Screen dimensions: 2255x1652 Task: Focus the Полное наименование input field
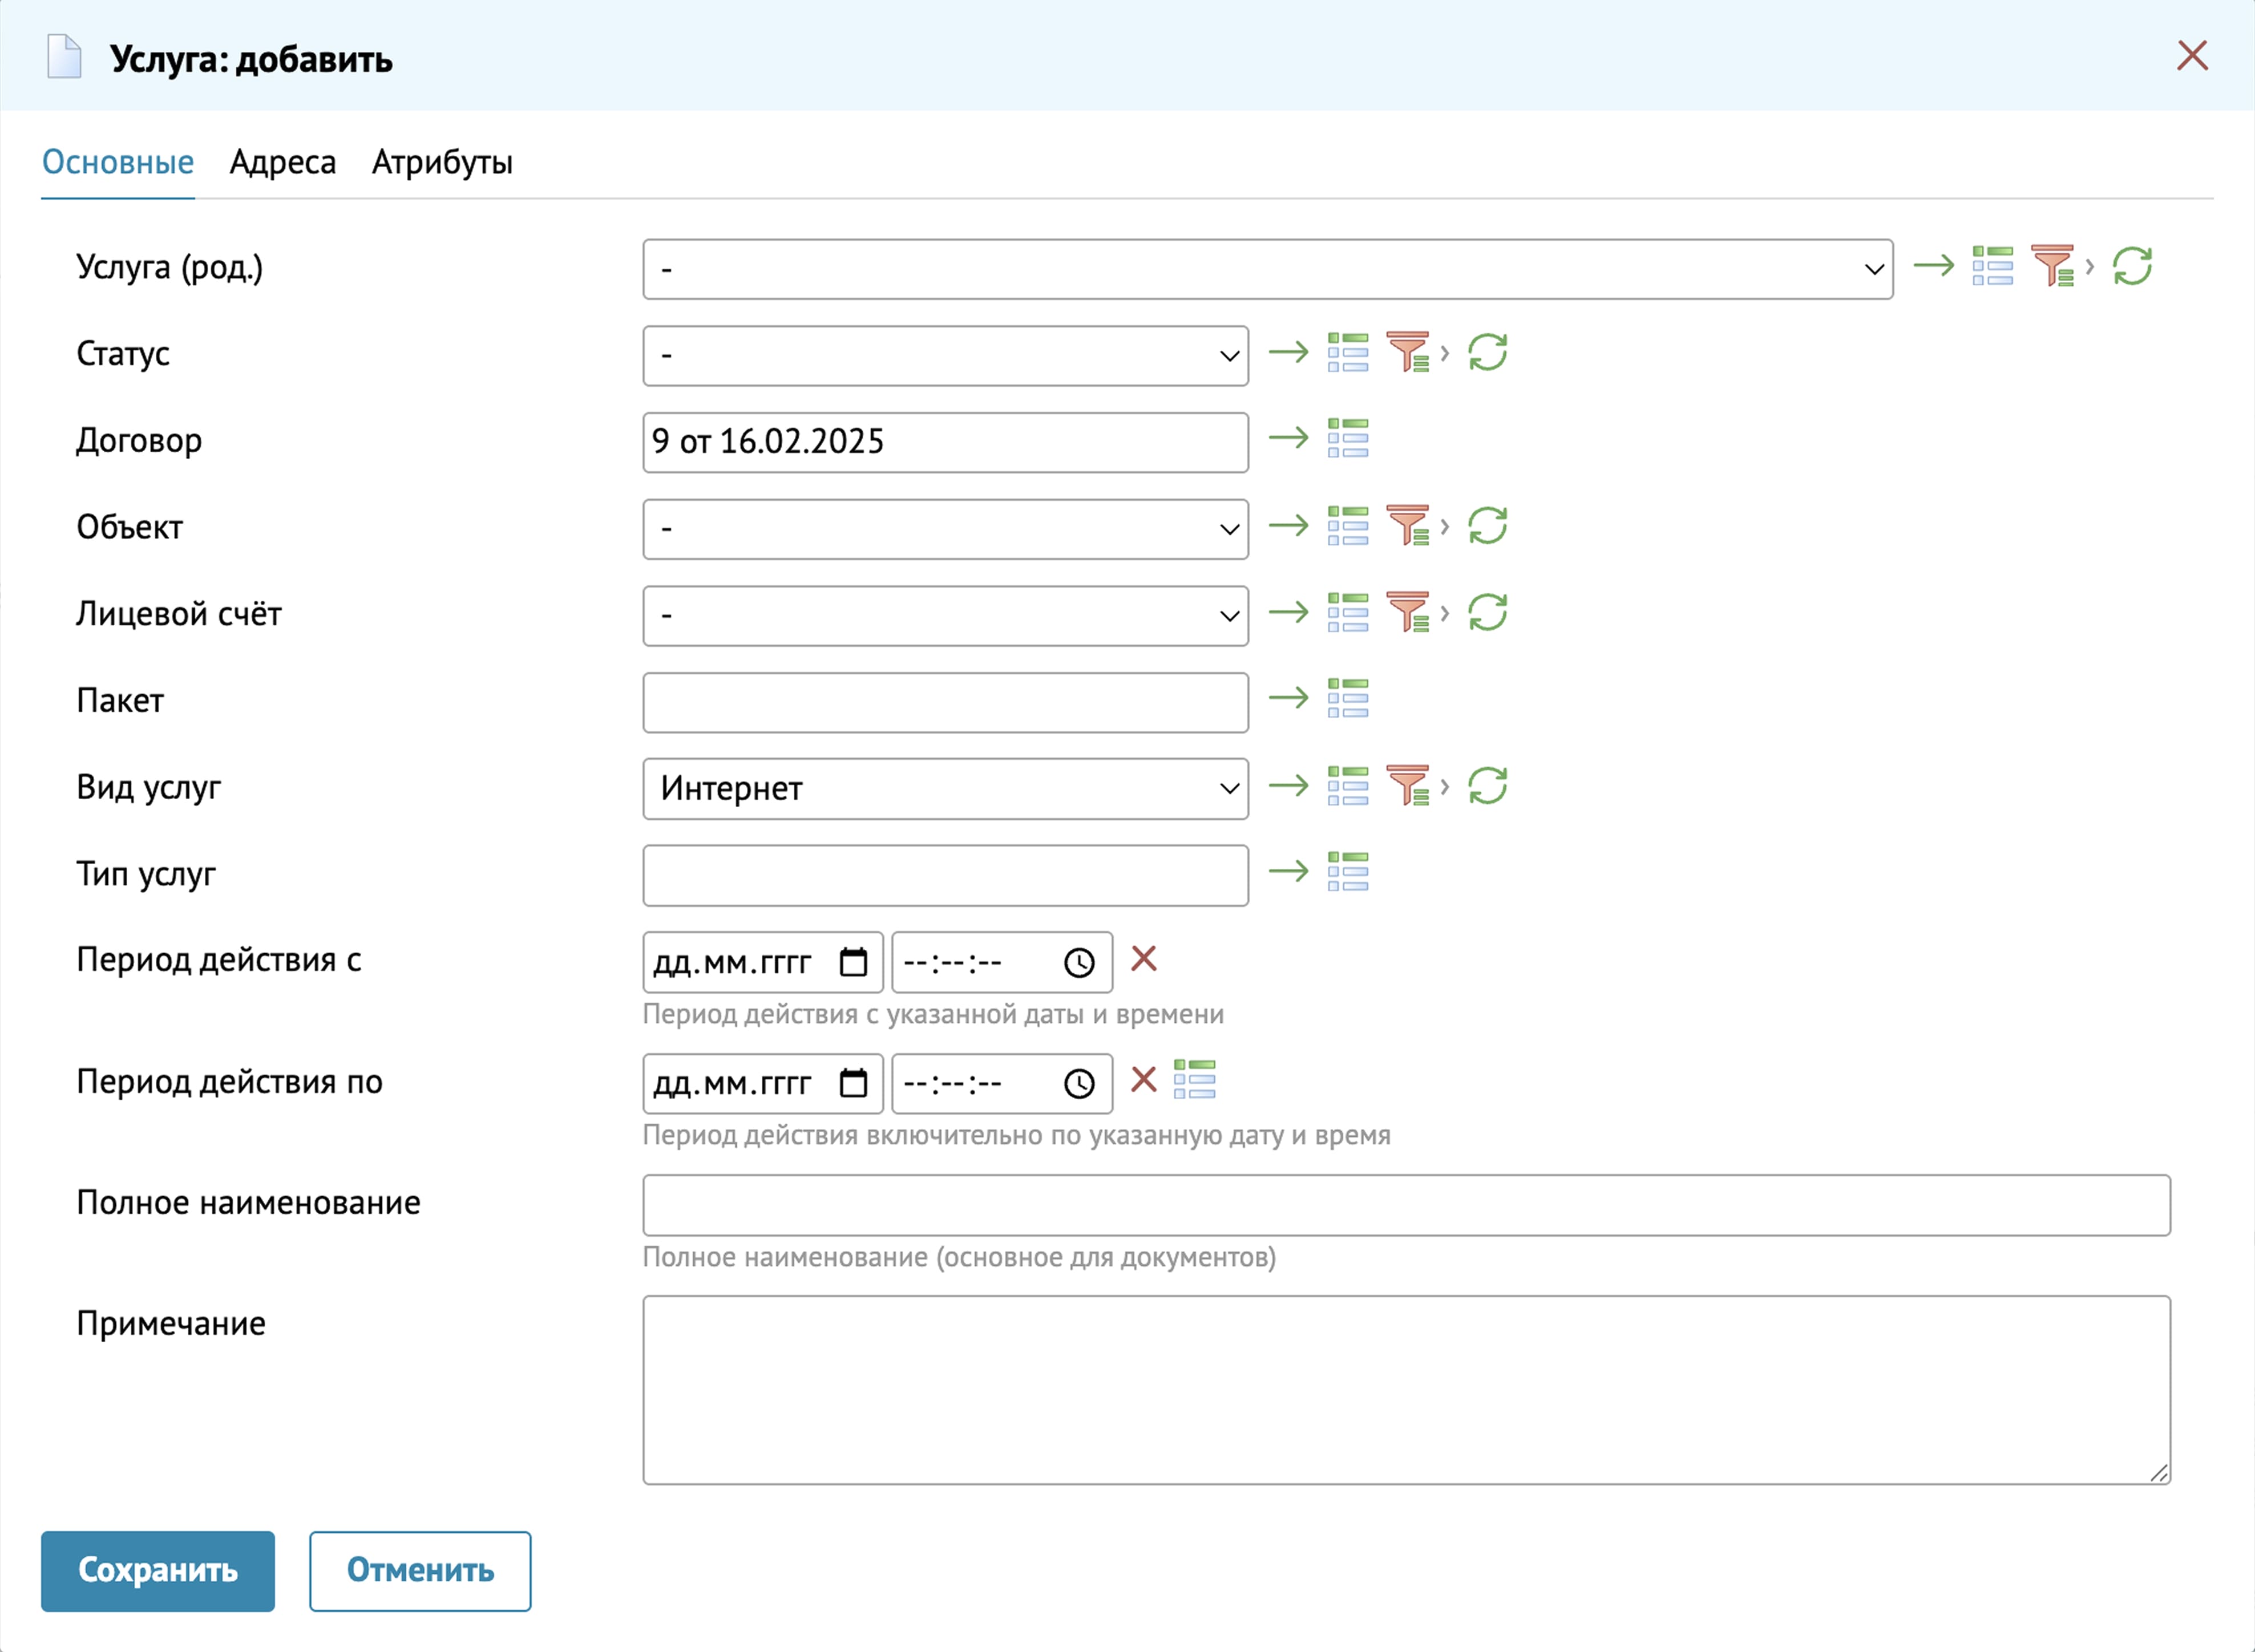1406,1205
